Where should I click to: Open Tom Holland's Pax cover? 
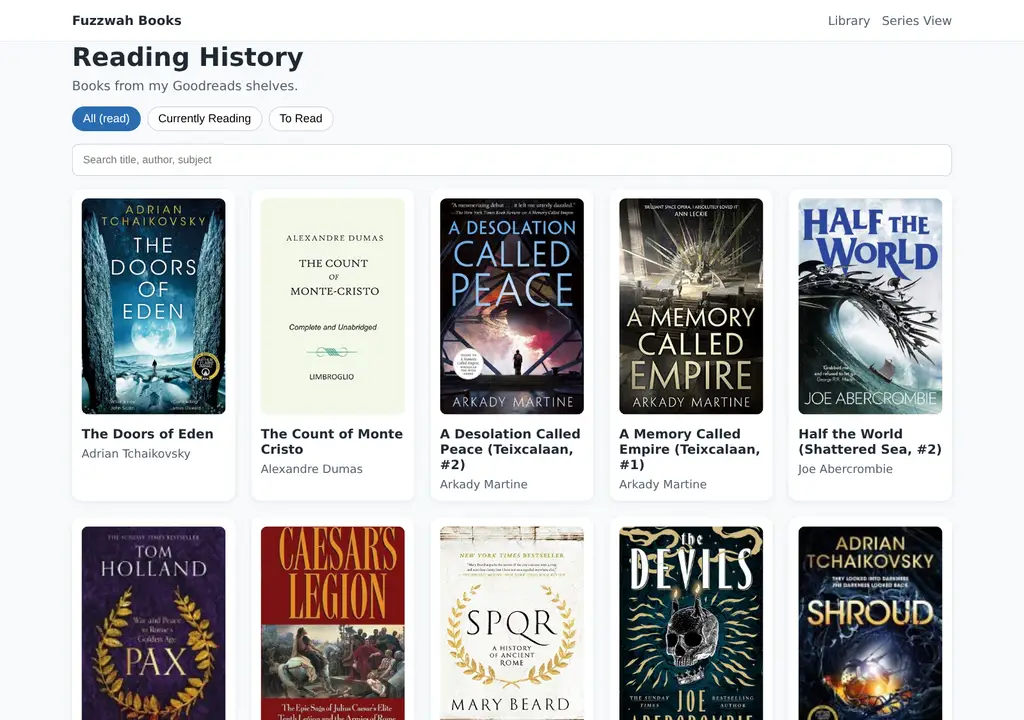(x=153, y=623)
